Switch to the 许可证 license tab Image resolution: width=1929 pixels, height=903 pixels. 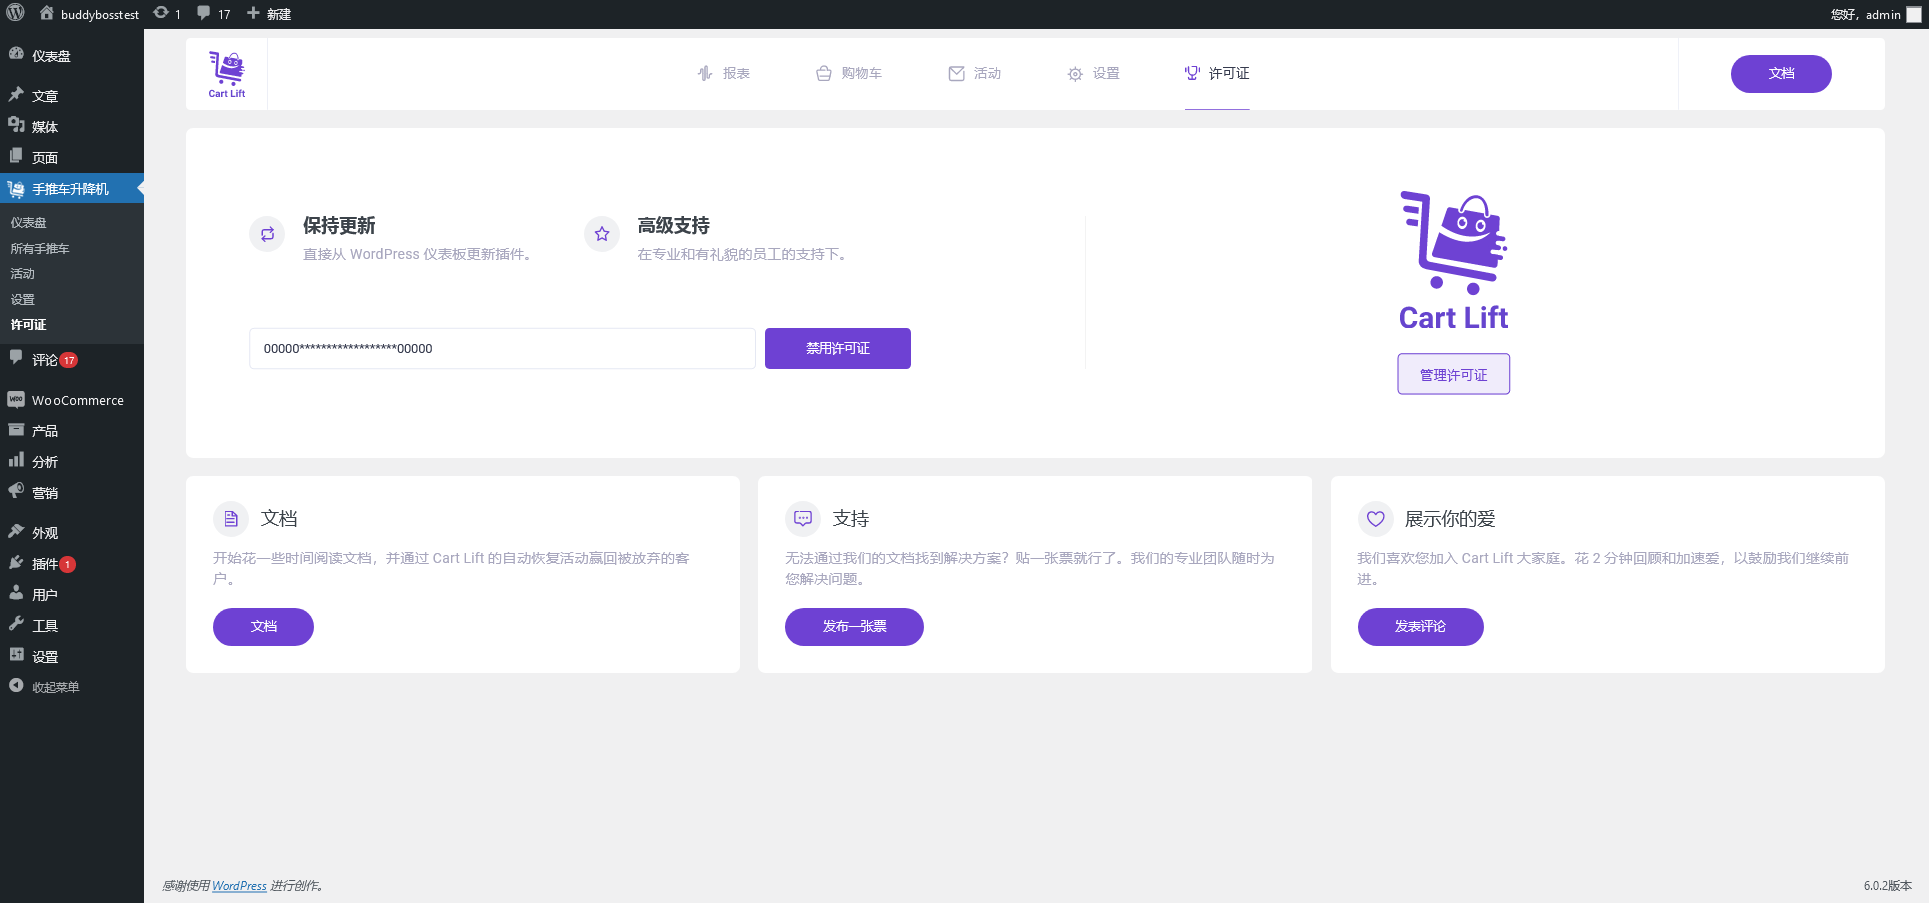tap(1217, 73)
